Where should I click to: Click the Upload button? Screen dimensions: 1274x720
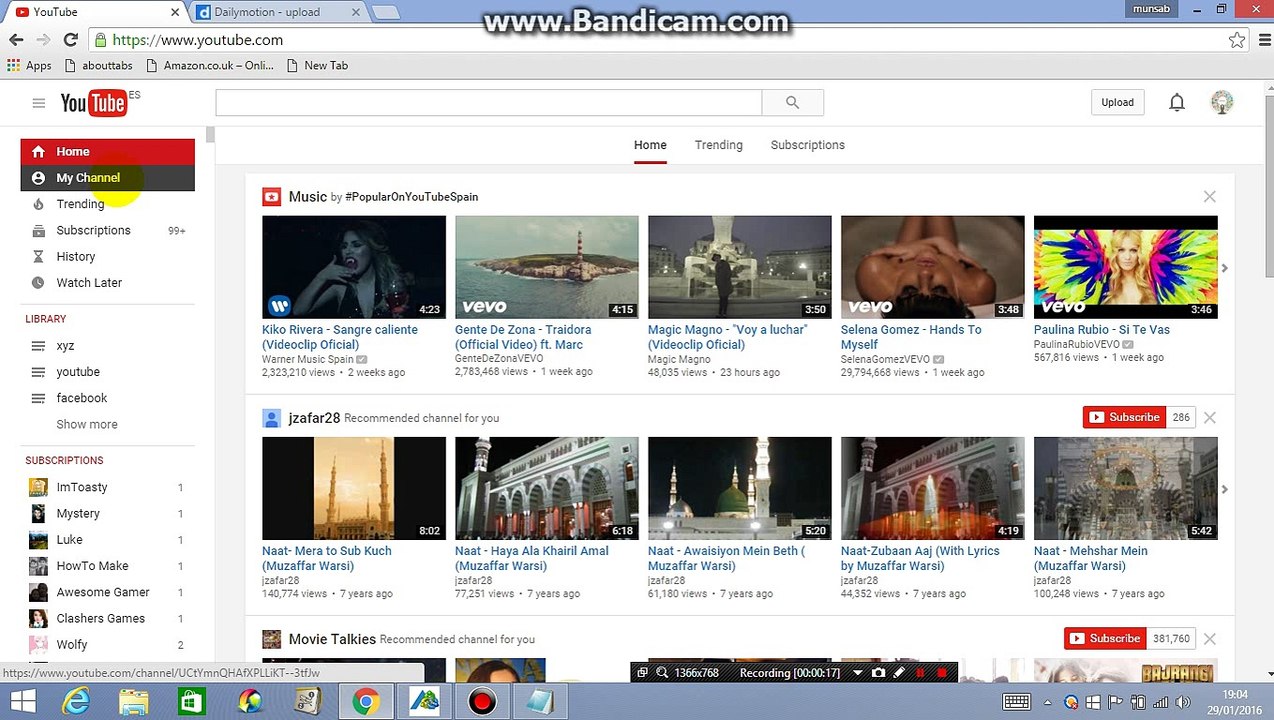coord(1117,102)
